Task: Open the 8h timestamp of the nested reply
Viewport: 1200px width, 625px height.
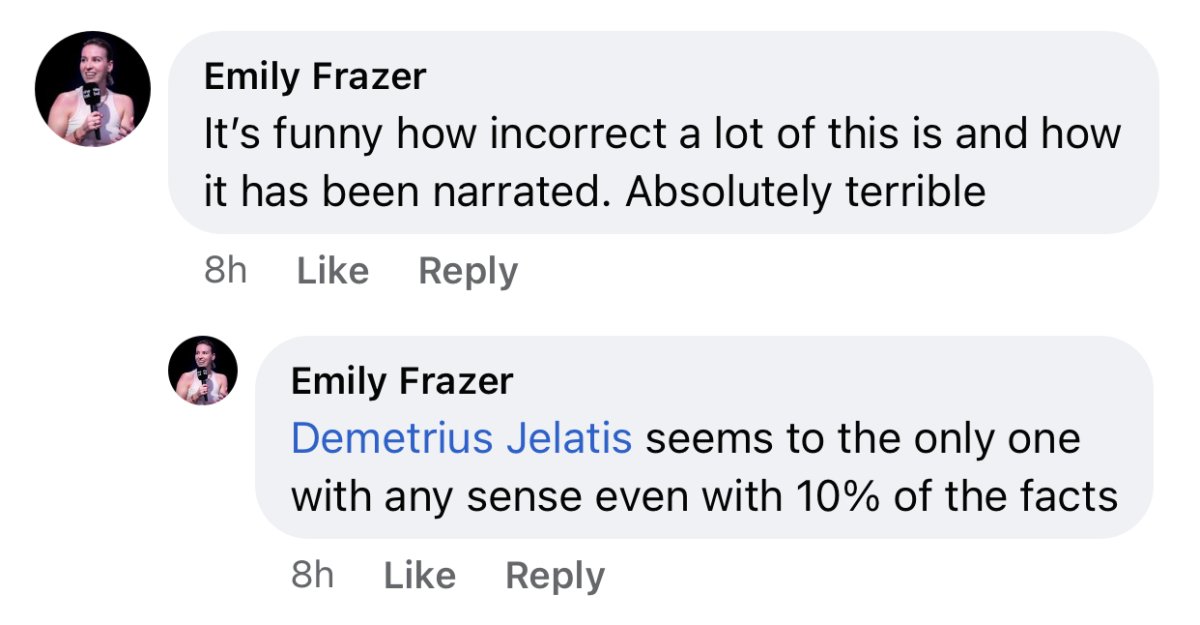Action: click(312, 575)
